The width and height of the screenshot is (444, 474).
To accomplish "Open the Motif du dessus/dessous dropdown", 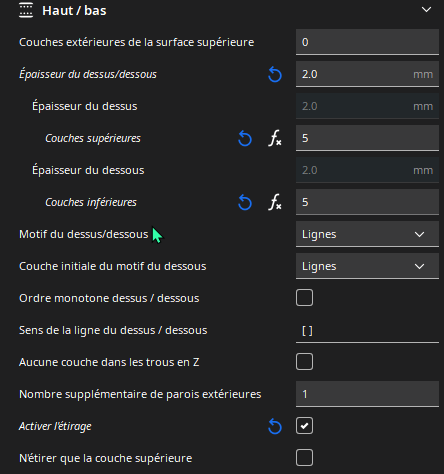I will (367, 234).
